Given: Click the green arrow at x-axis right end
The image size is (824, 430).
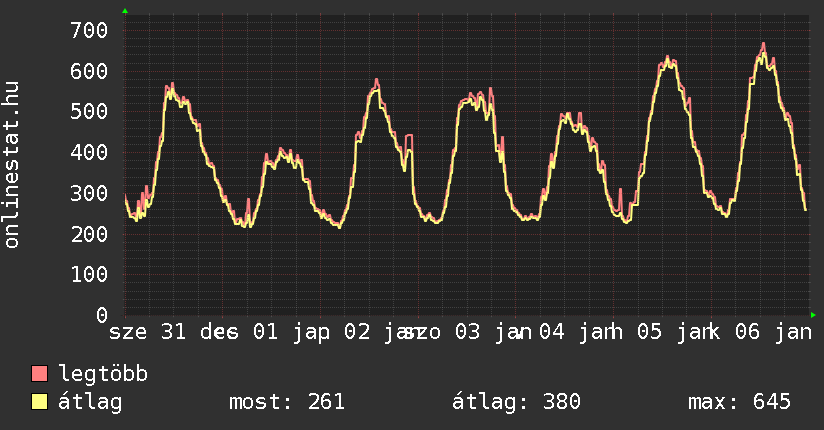Looking at the screenshot, I should (x=813, y=315).
